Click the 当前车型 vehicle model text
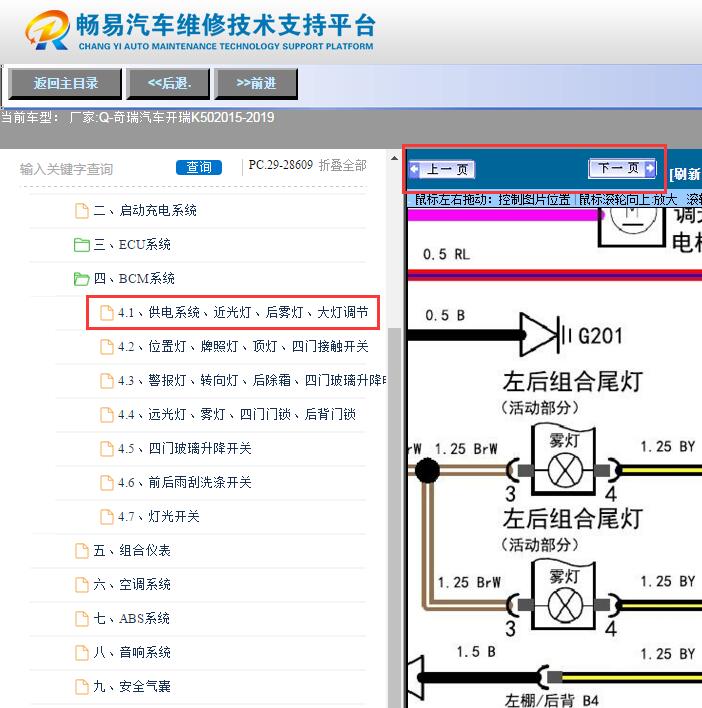Screen dimensions: 702x708 point(138,117)
